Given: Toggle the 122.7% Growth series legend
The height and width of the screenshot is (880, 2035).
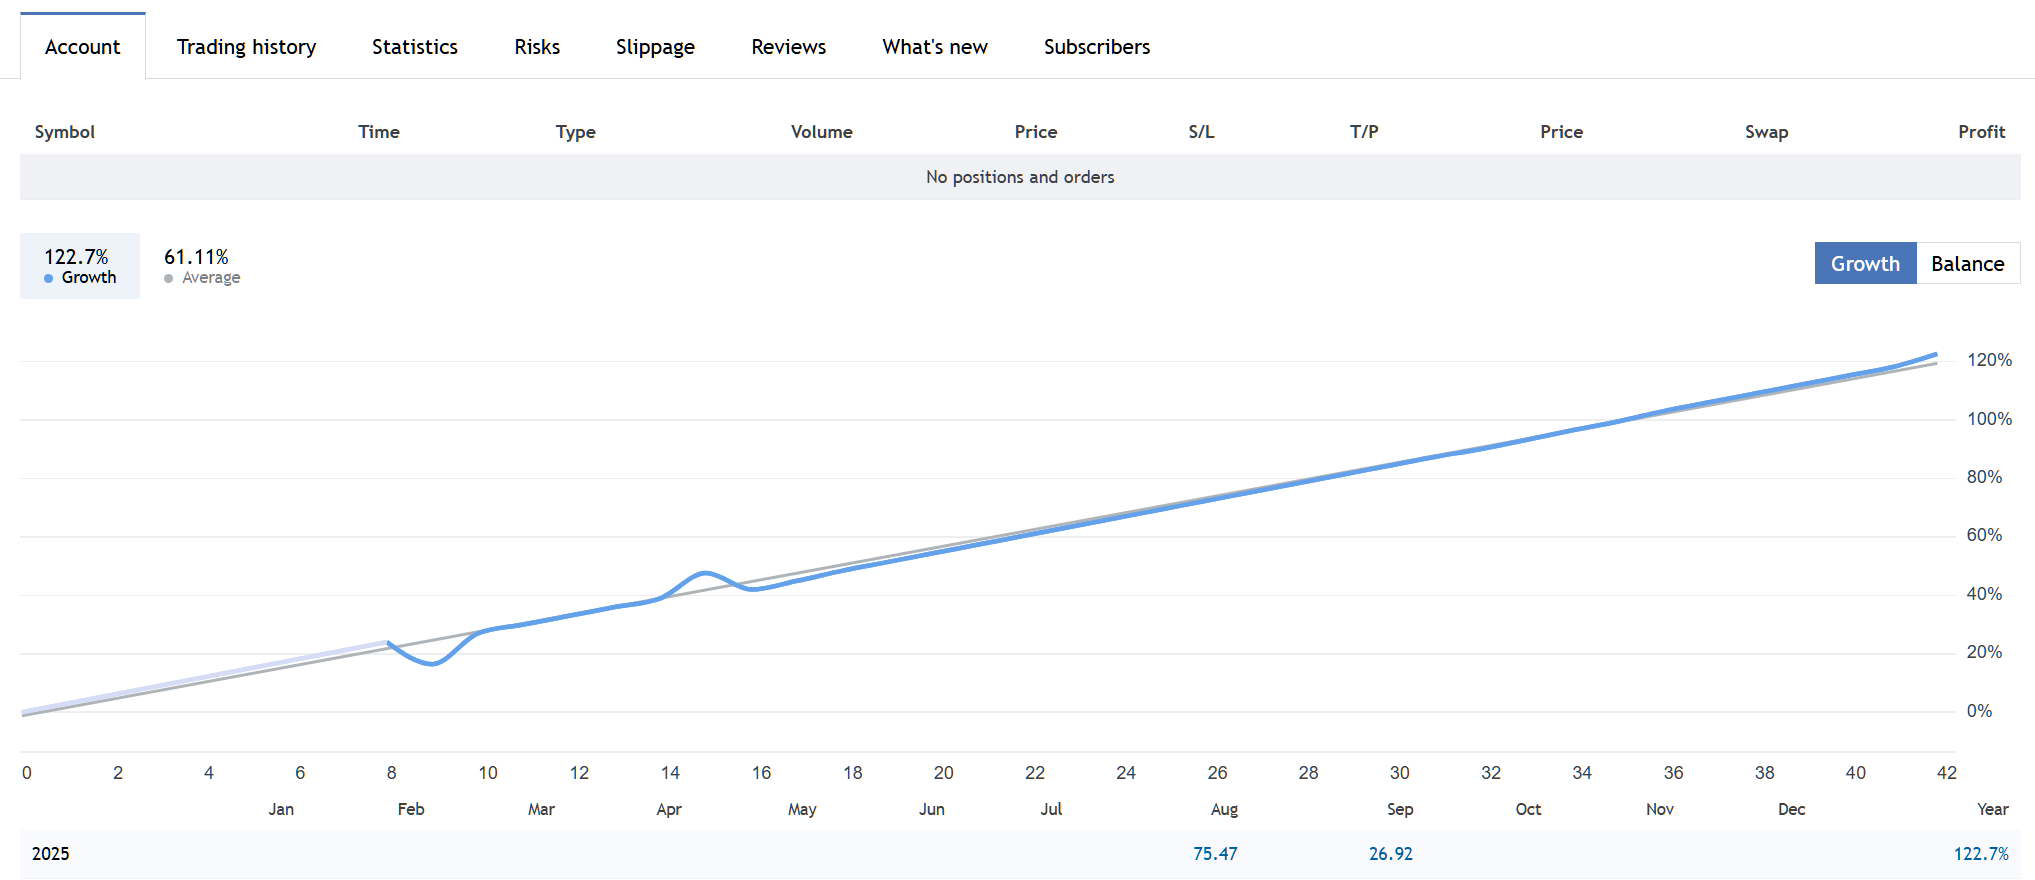Looking at the screenshot, I should pos(80,266).
